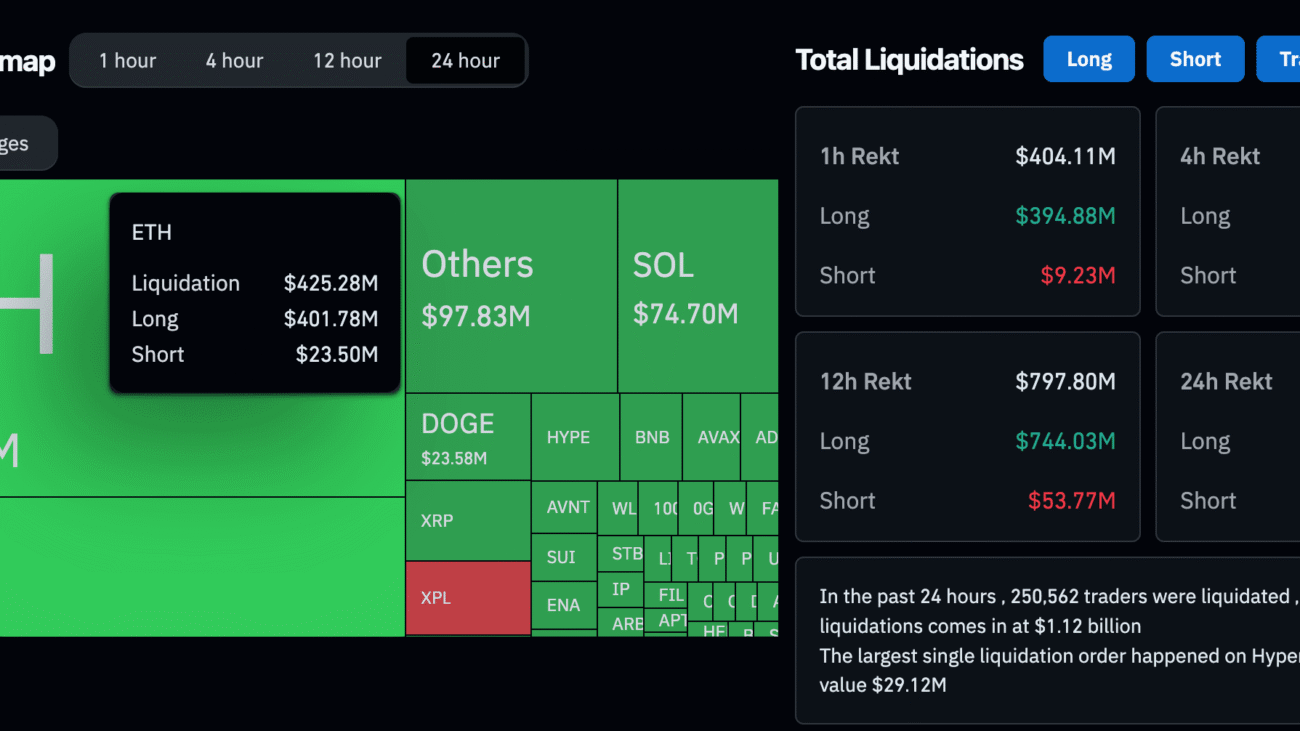The height and width of the screenshot is (731, 1300).
Task: Click the 12h Rekt summary card
Action: click(967, 437)
